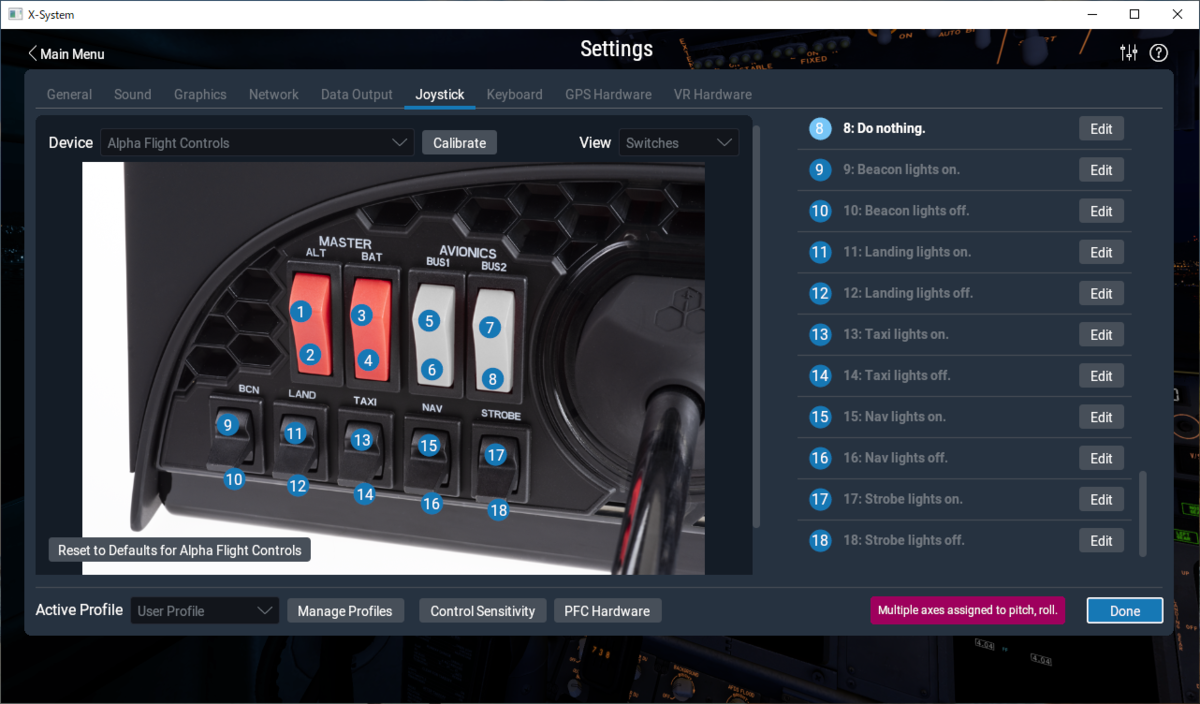Open the help question mark icon
The image size is (1200, 704).
click(x=1159, y=53)
